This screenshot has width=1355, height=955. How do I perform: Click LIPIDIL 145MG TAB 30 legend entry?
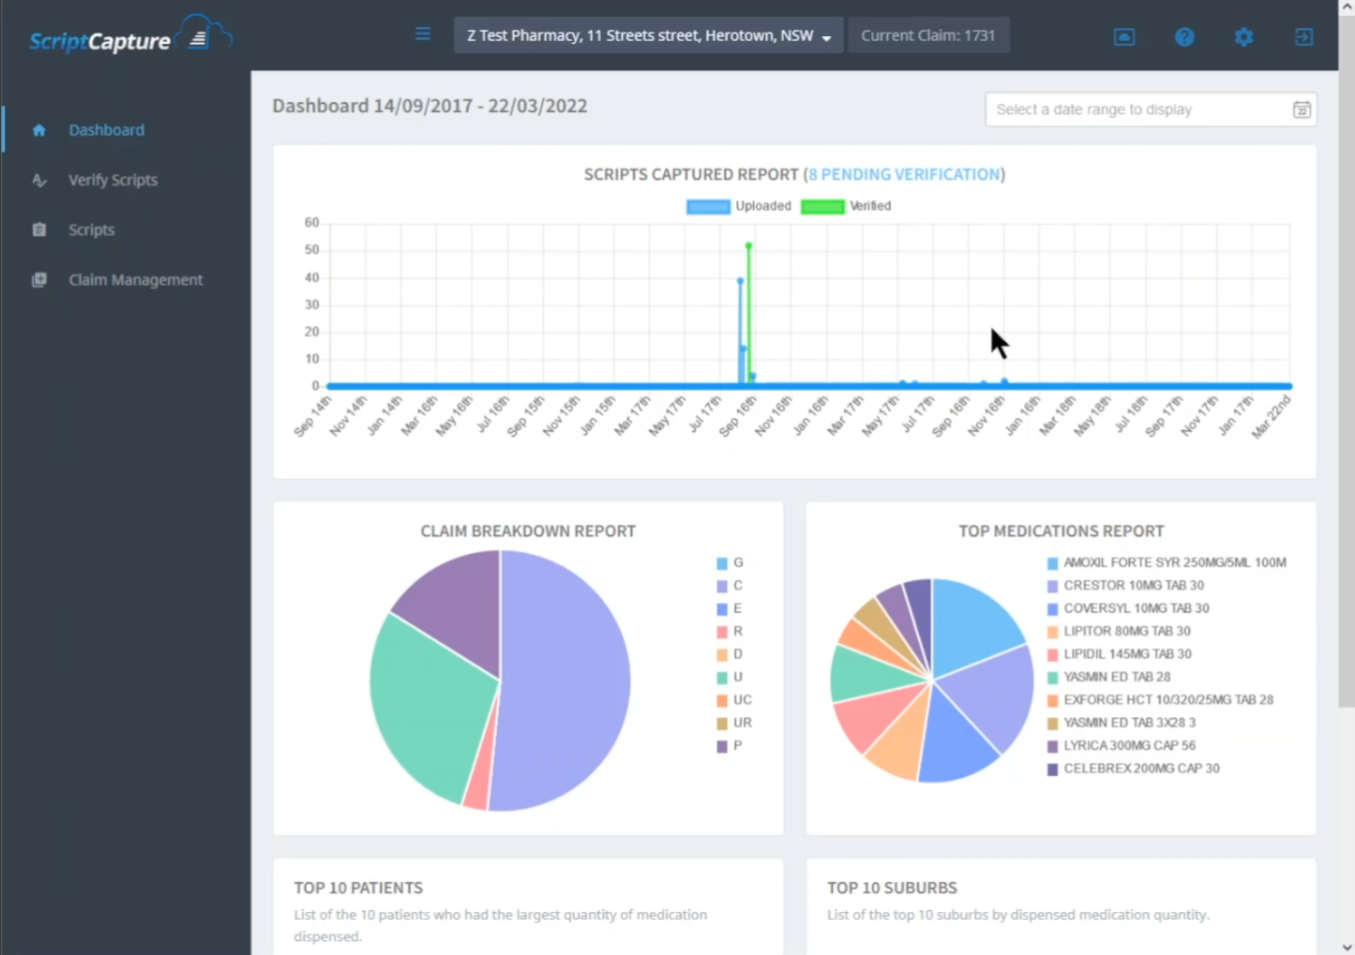[1119, 655]
